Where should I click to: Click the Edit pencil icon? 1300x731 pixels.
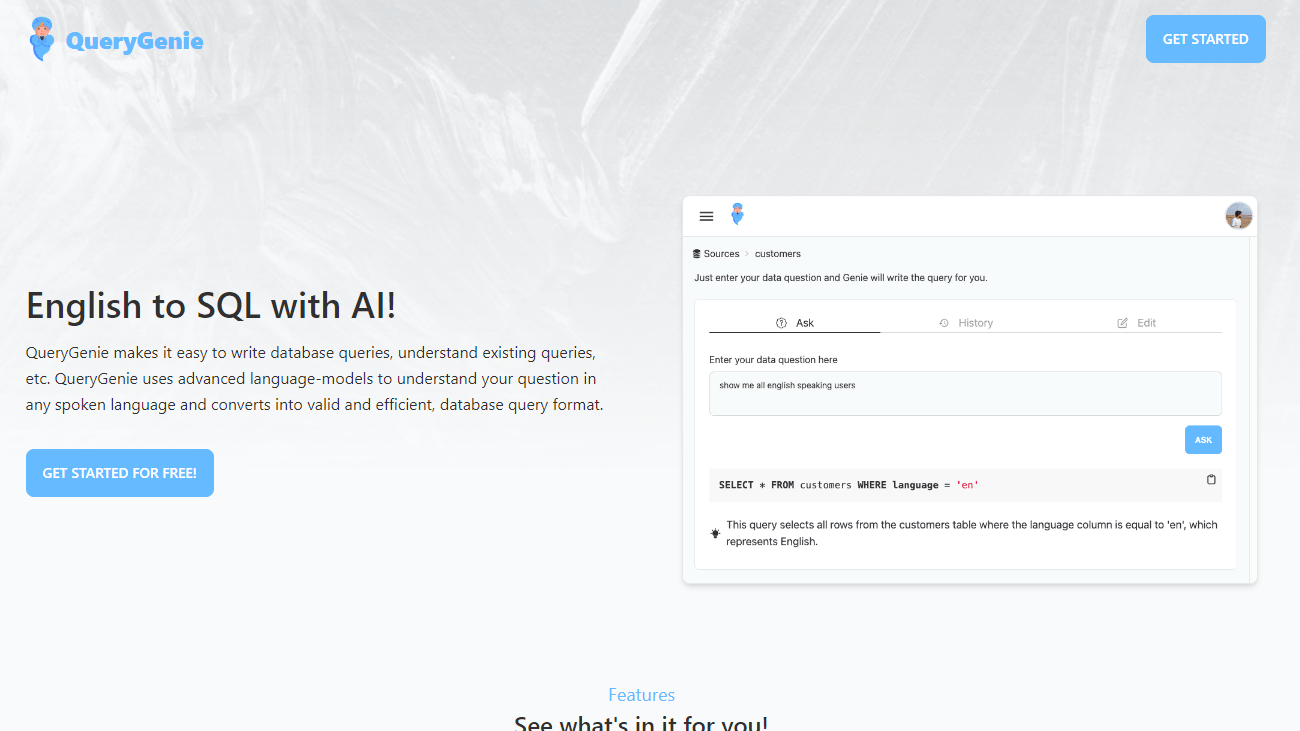pos(1122,323)
